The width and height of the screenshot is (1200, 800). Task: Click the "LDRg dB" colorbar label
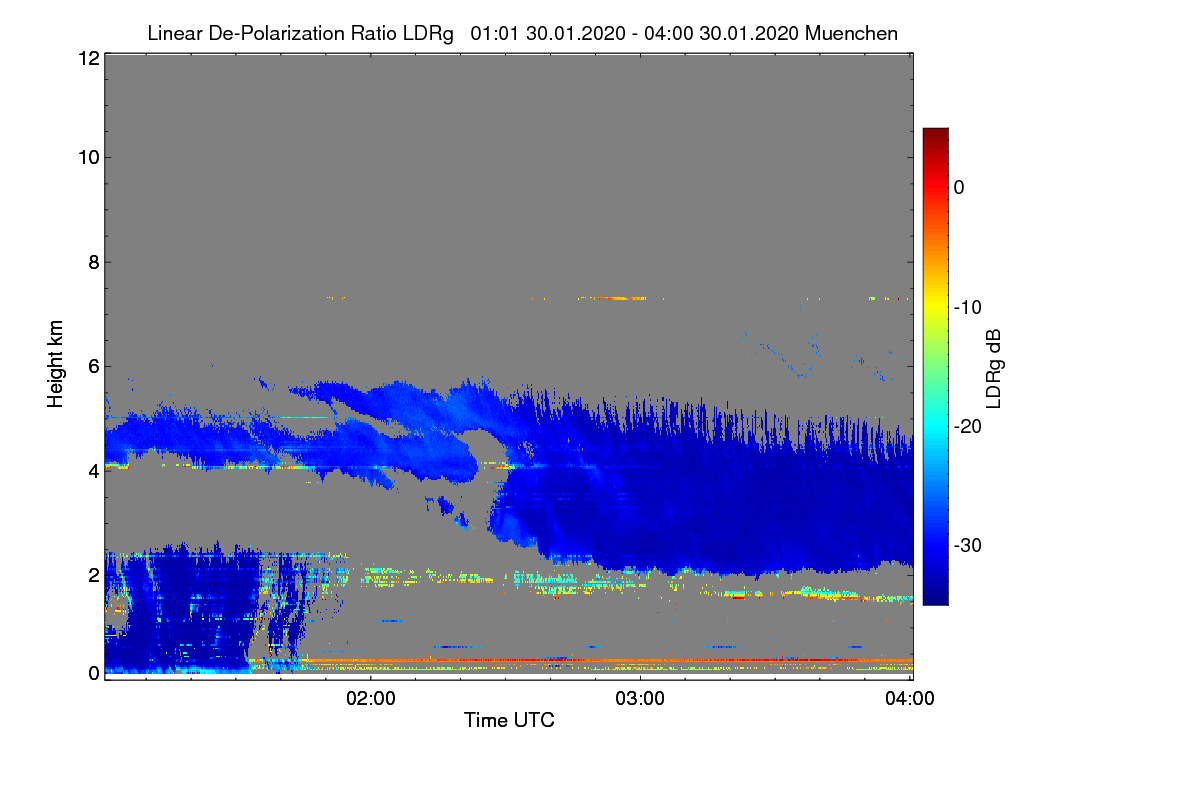tap(993, 367)
